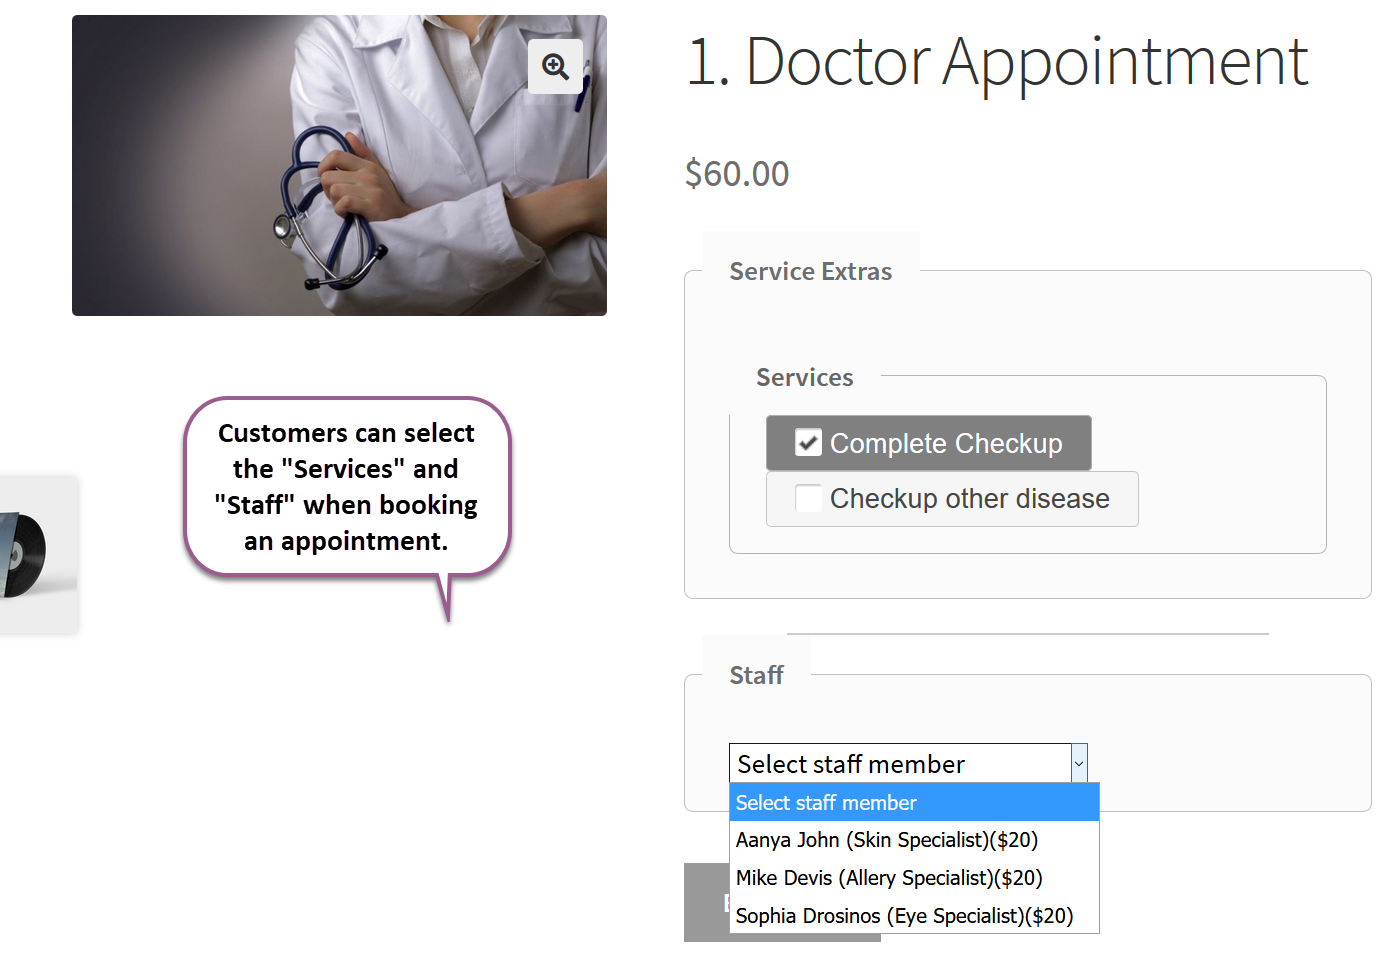Click the magnifier zoom icon on the doctor image

(556, 66)
